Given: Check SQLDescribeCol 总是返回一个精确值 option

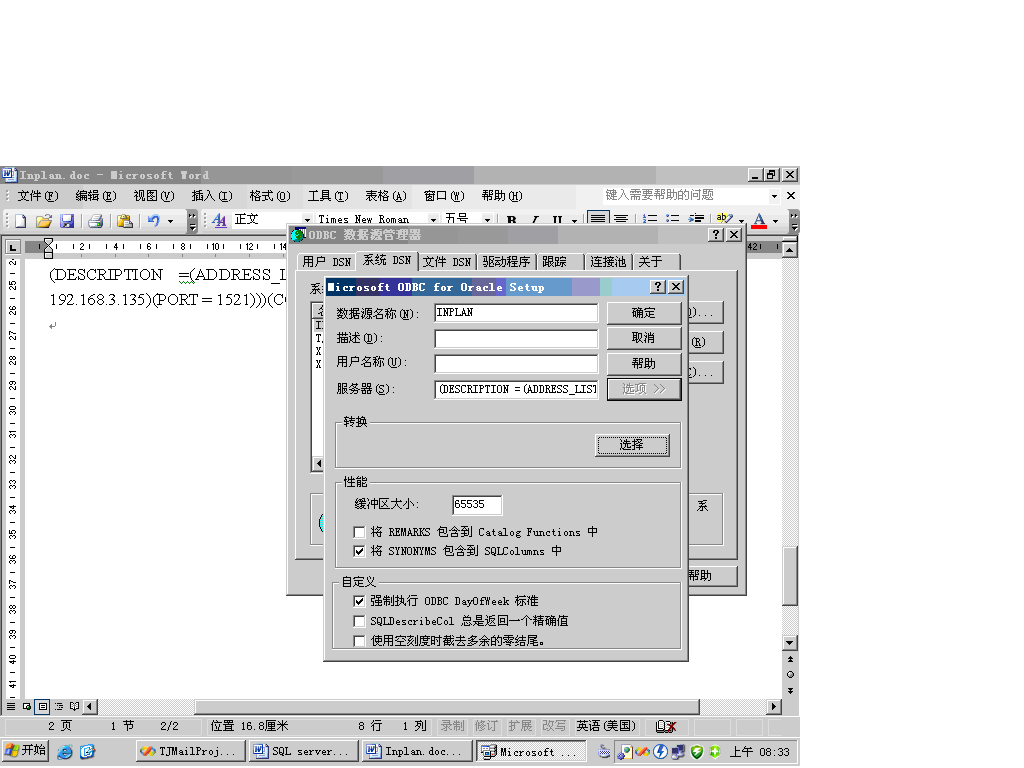Looking at the screenshot, I should (x=359, y=620).
